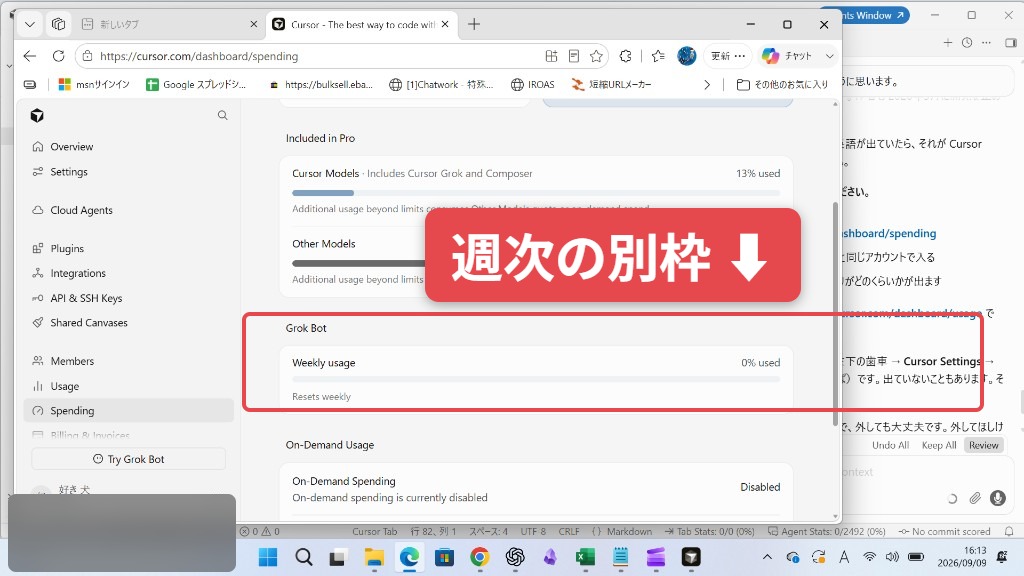
Task: Click errors and warnings count in status bar
Action: tap(260, 532)
